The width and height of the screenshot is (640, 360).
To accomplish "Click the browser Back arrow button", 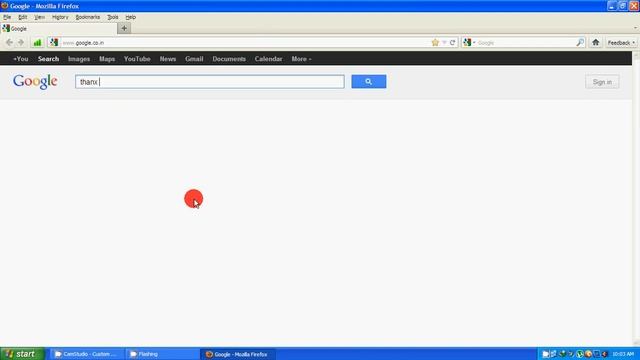I will tap(9, 42).
